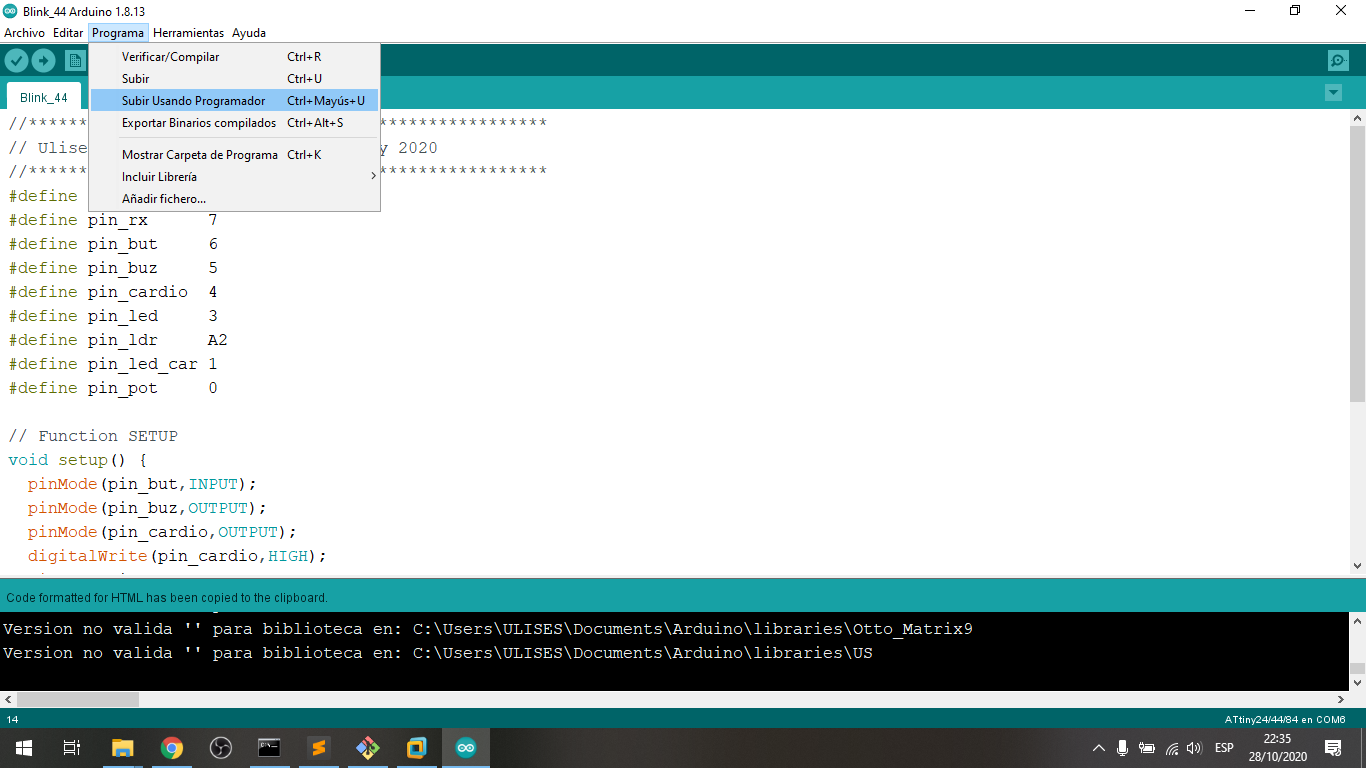Click the volume speaker tray icon
This screenshot has height=768, width=1366.
[1194, 748]
